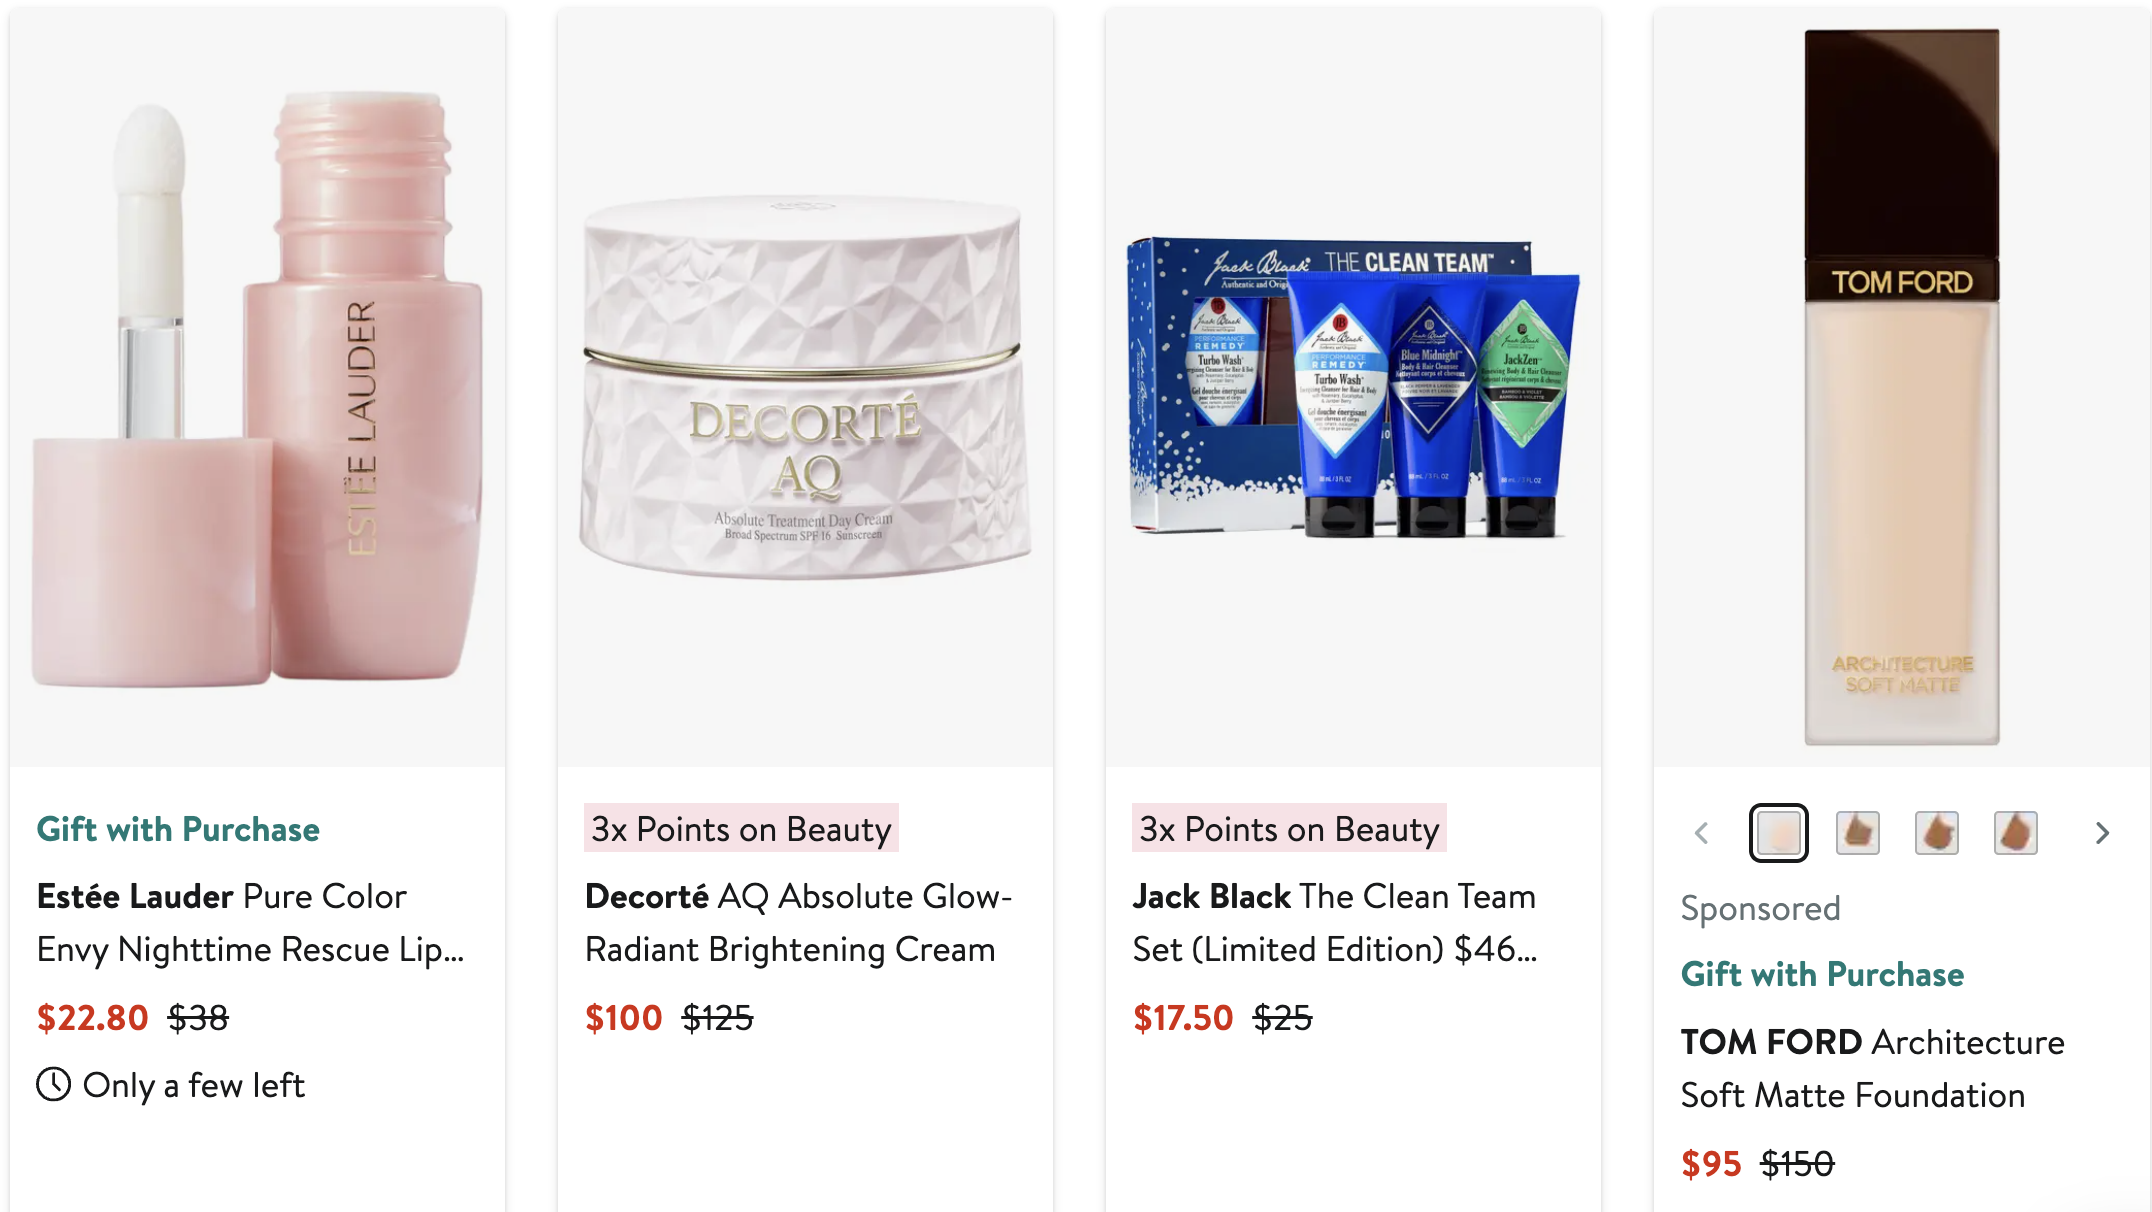Open Decorté AQ Absolute Glow-Radiant Cream link
Screen dimensions: 2152x1212
(798, 923)
